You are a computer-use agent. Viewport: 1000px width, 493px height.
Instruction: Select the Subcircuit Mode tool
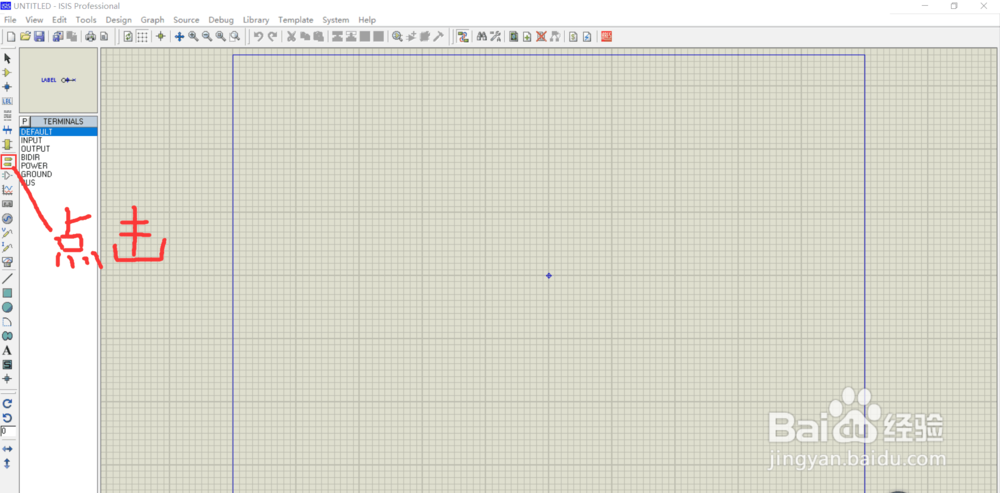point(8,145)
